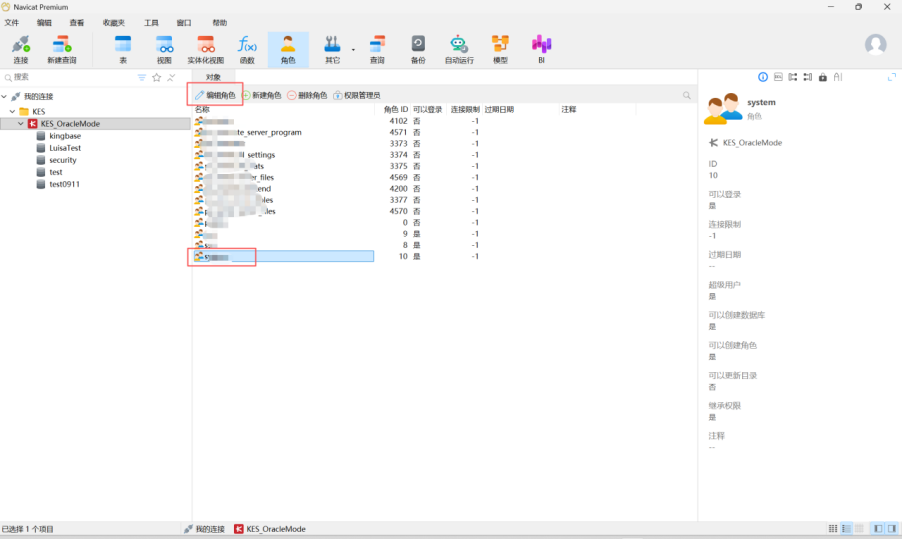The height and width of the screenshot is (539, 903).
Task: Click the 自动运行 (Automation) robot icon
Action: (458, 48)
